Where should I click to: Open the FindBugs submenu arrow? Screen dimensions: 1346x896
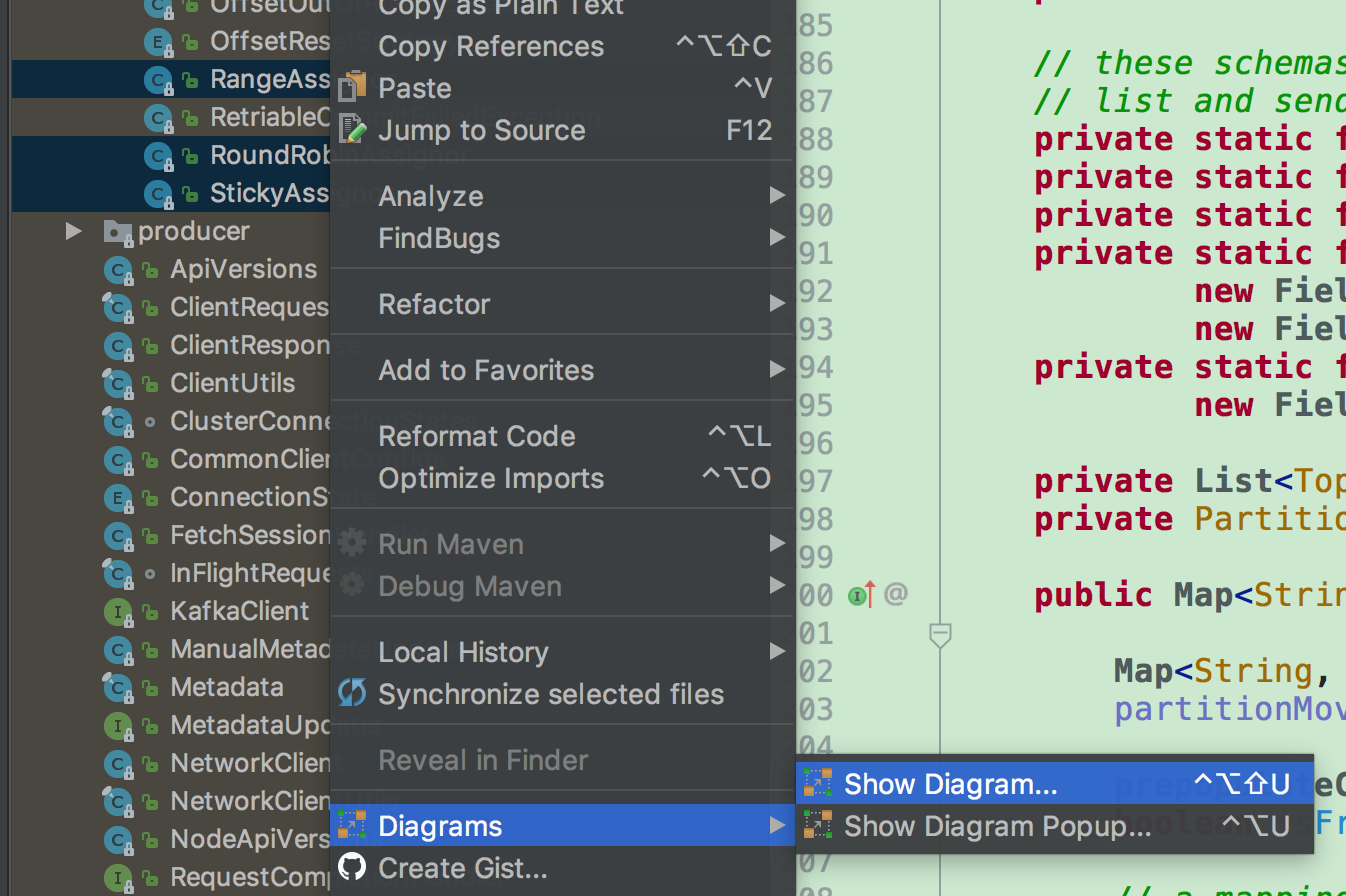[x=777, y=238]
